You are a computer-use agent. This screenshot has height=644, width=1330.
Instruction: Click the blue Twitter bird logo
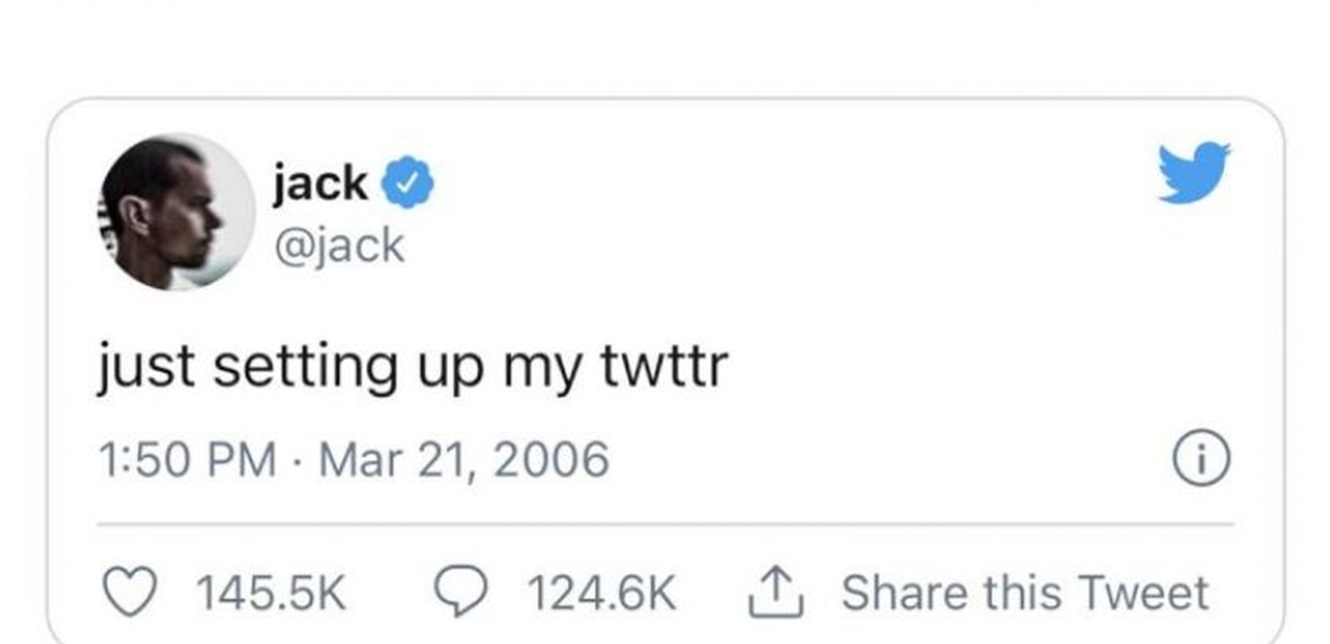pyautogui.click(x=1194, y=173)
